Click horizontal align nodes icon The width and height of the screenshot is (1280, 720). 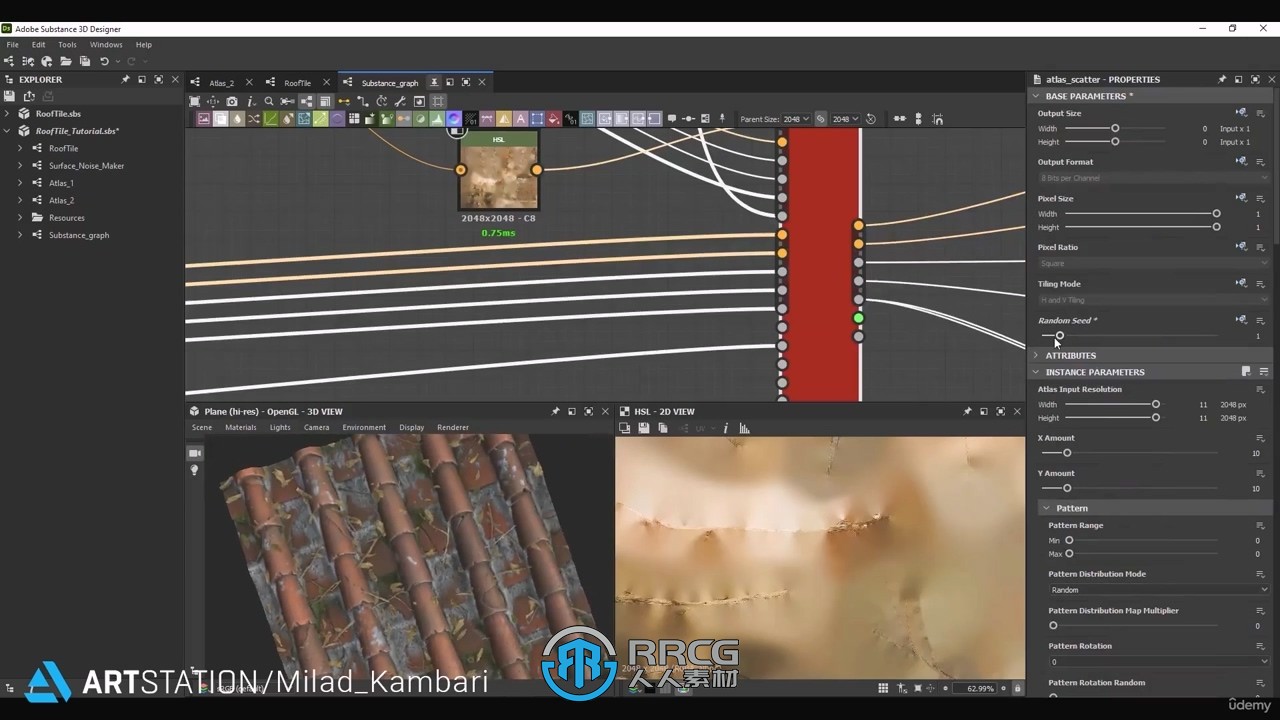pyautogui.click(x=900, y=118)
